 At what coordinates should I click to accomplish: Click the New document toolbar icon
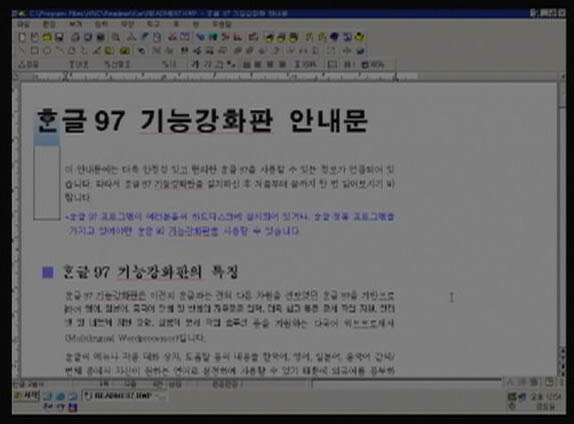[22, 37]
